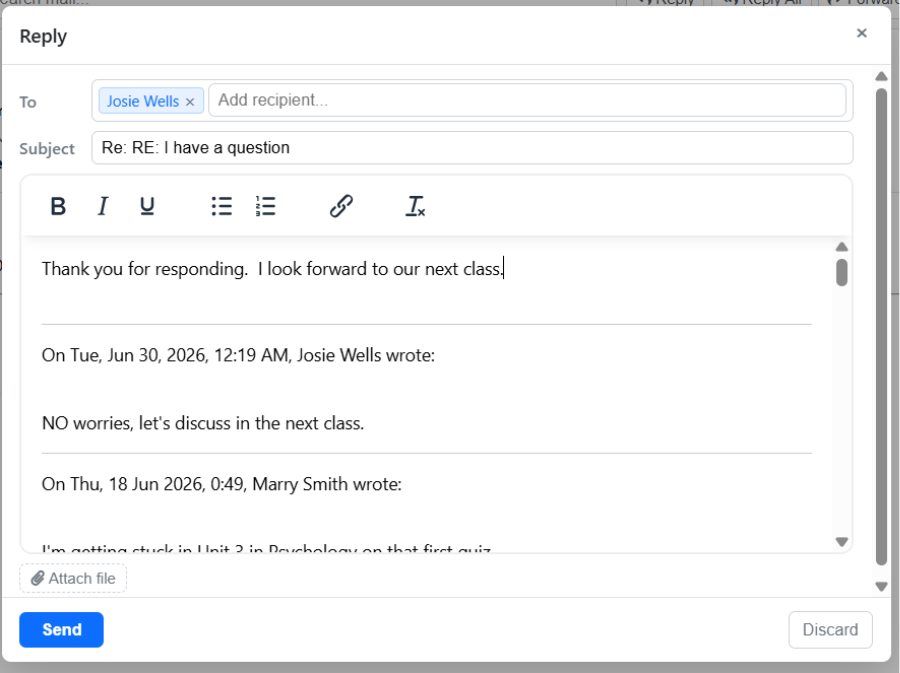Click into the Subject field
This screenshot has width=900, height=673.
point(472,148)
